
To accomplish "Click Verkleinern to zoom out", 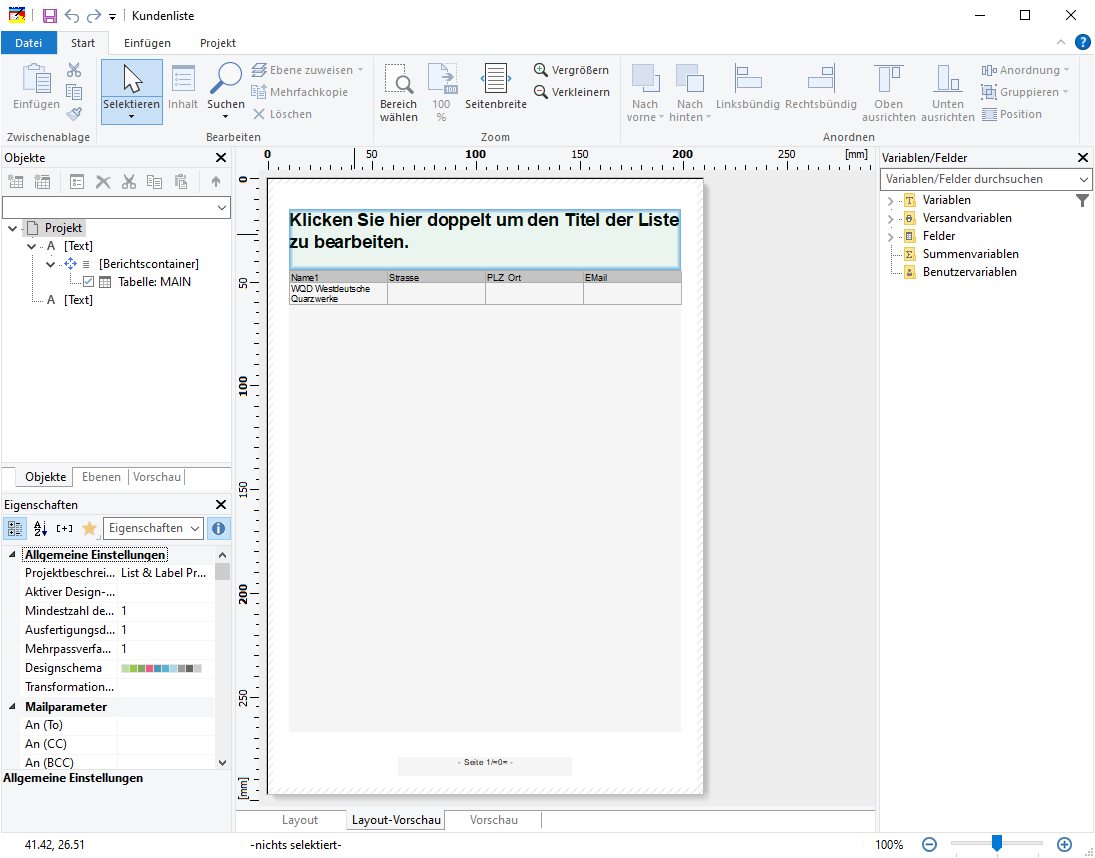I will (x=571, y=91).
